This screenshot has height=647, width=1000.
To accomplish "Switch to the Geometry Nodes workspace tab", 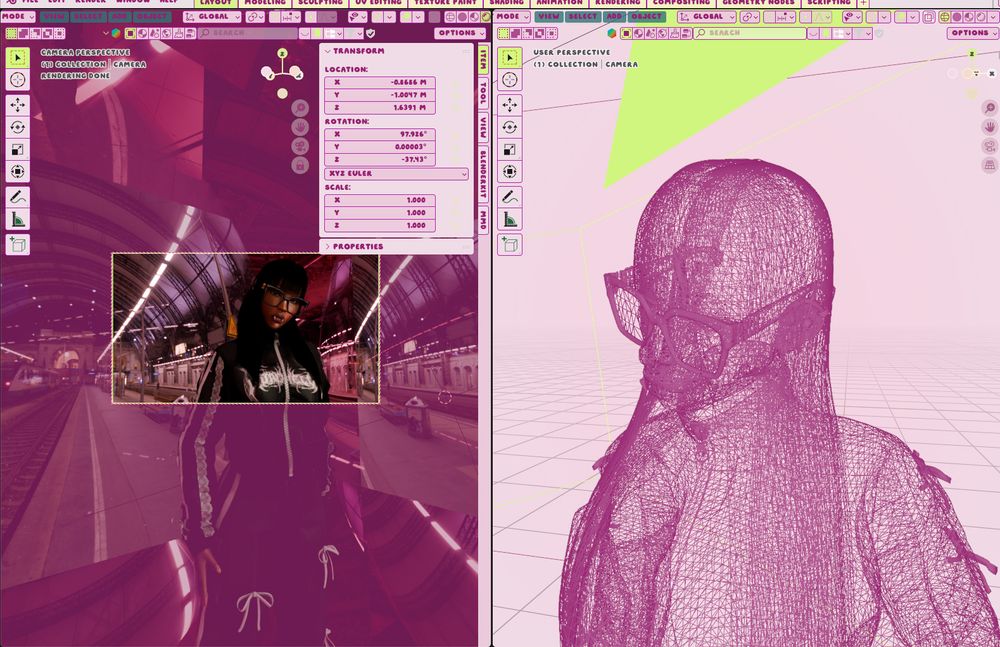I will click(x=758, y=3).
